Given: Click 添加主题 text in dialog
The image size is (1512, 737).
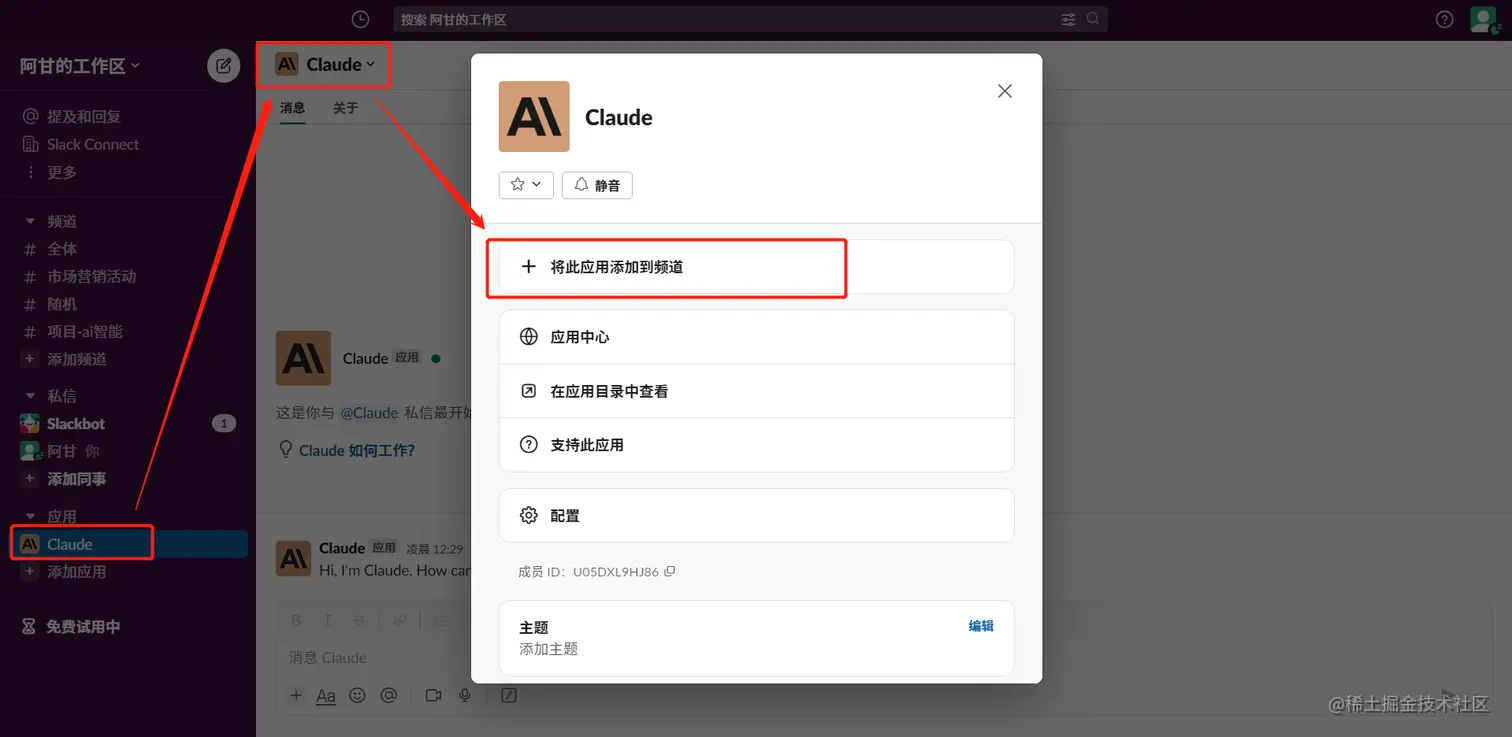Looking at the screenshot, I should tap(549, 649).
